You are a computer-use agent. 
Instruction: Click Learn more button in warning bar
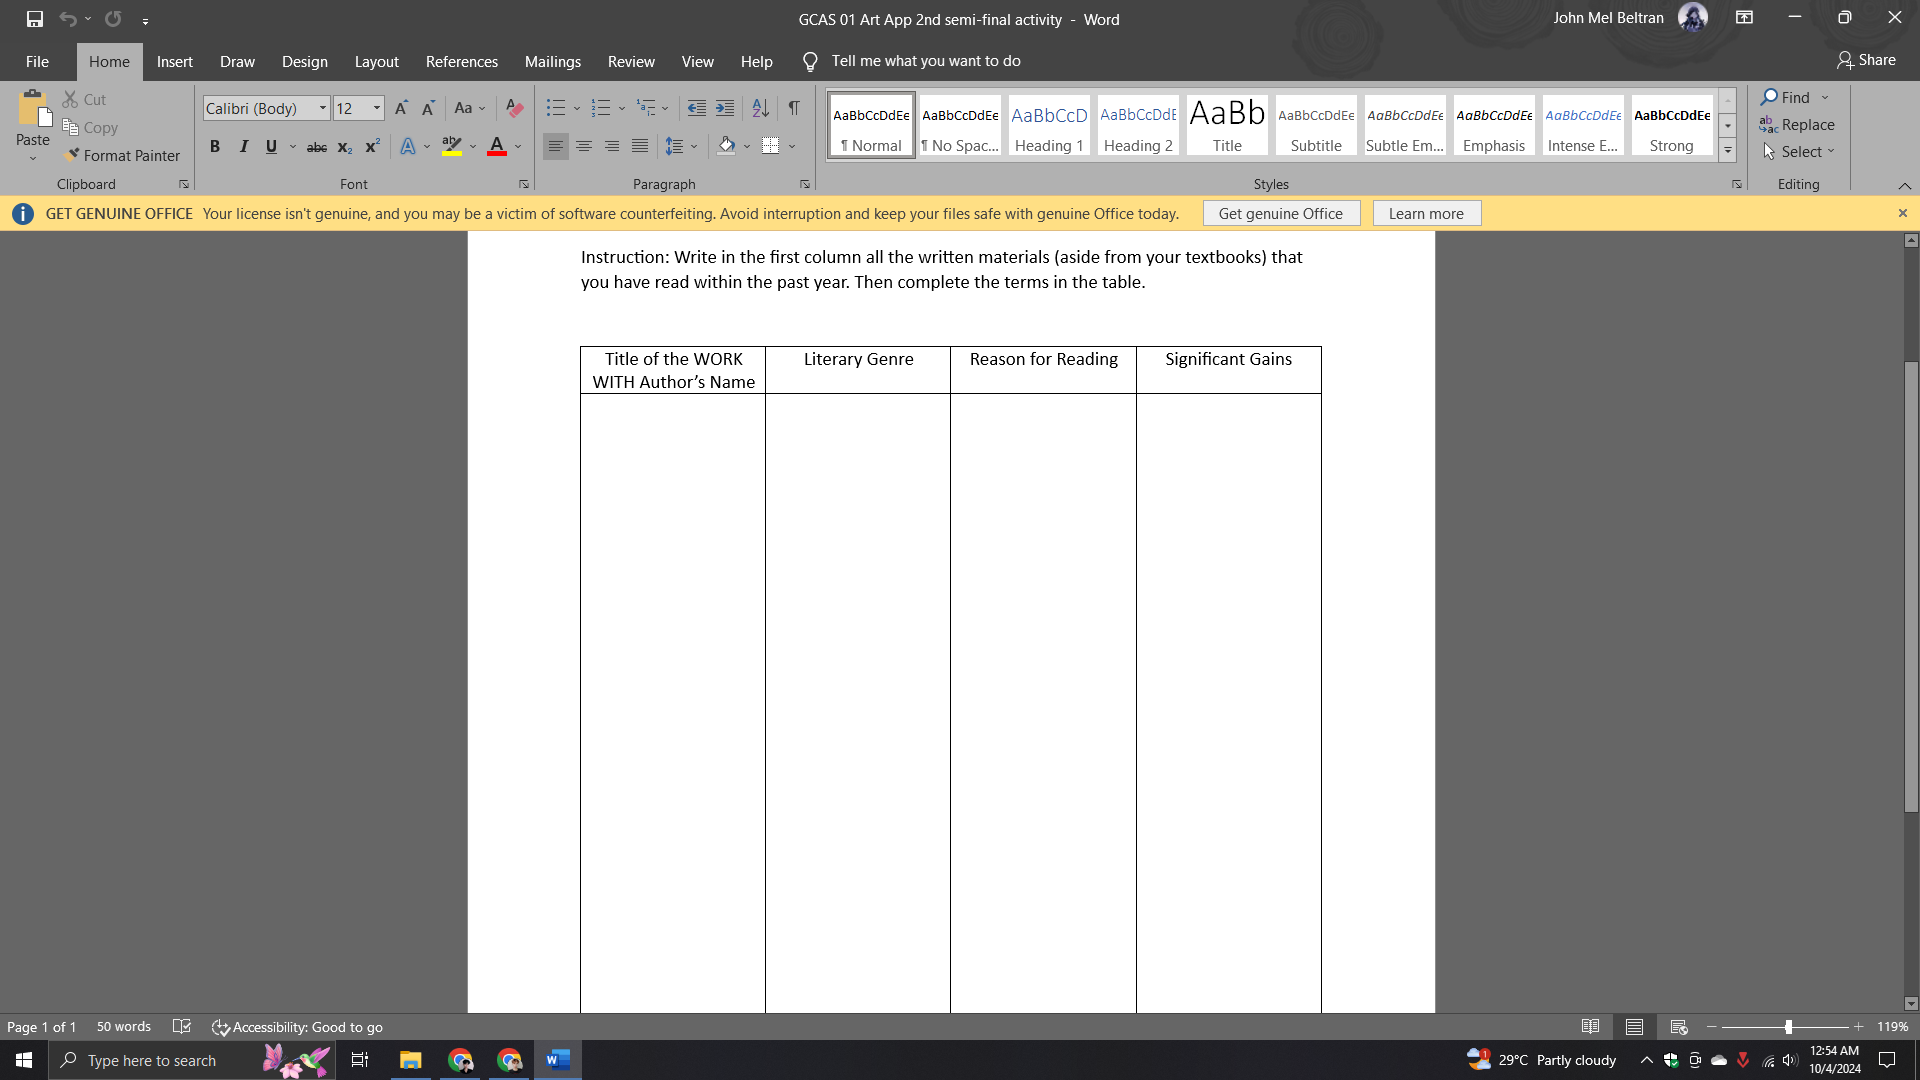[x=1425, y=214]
